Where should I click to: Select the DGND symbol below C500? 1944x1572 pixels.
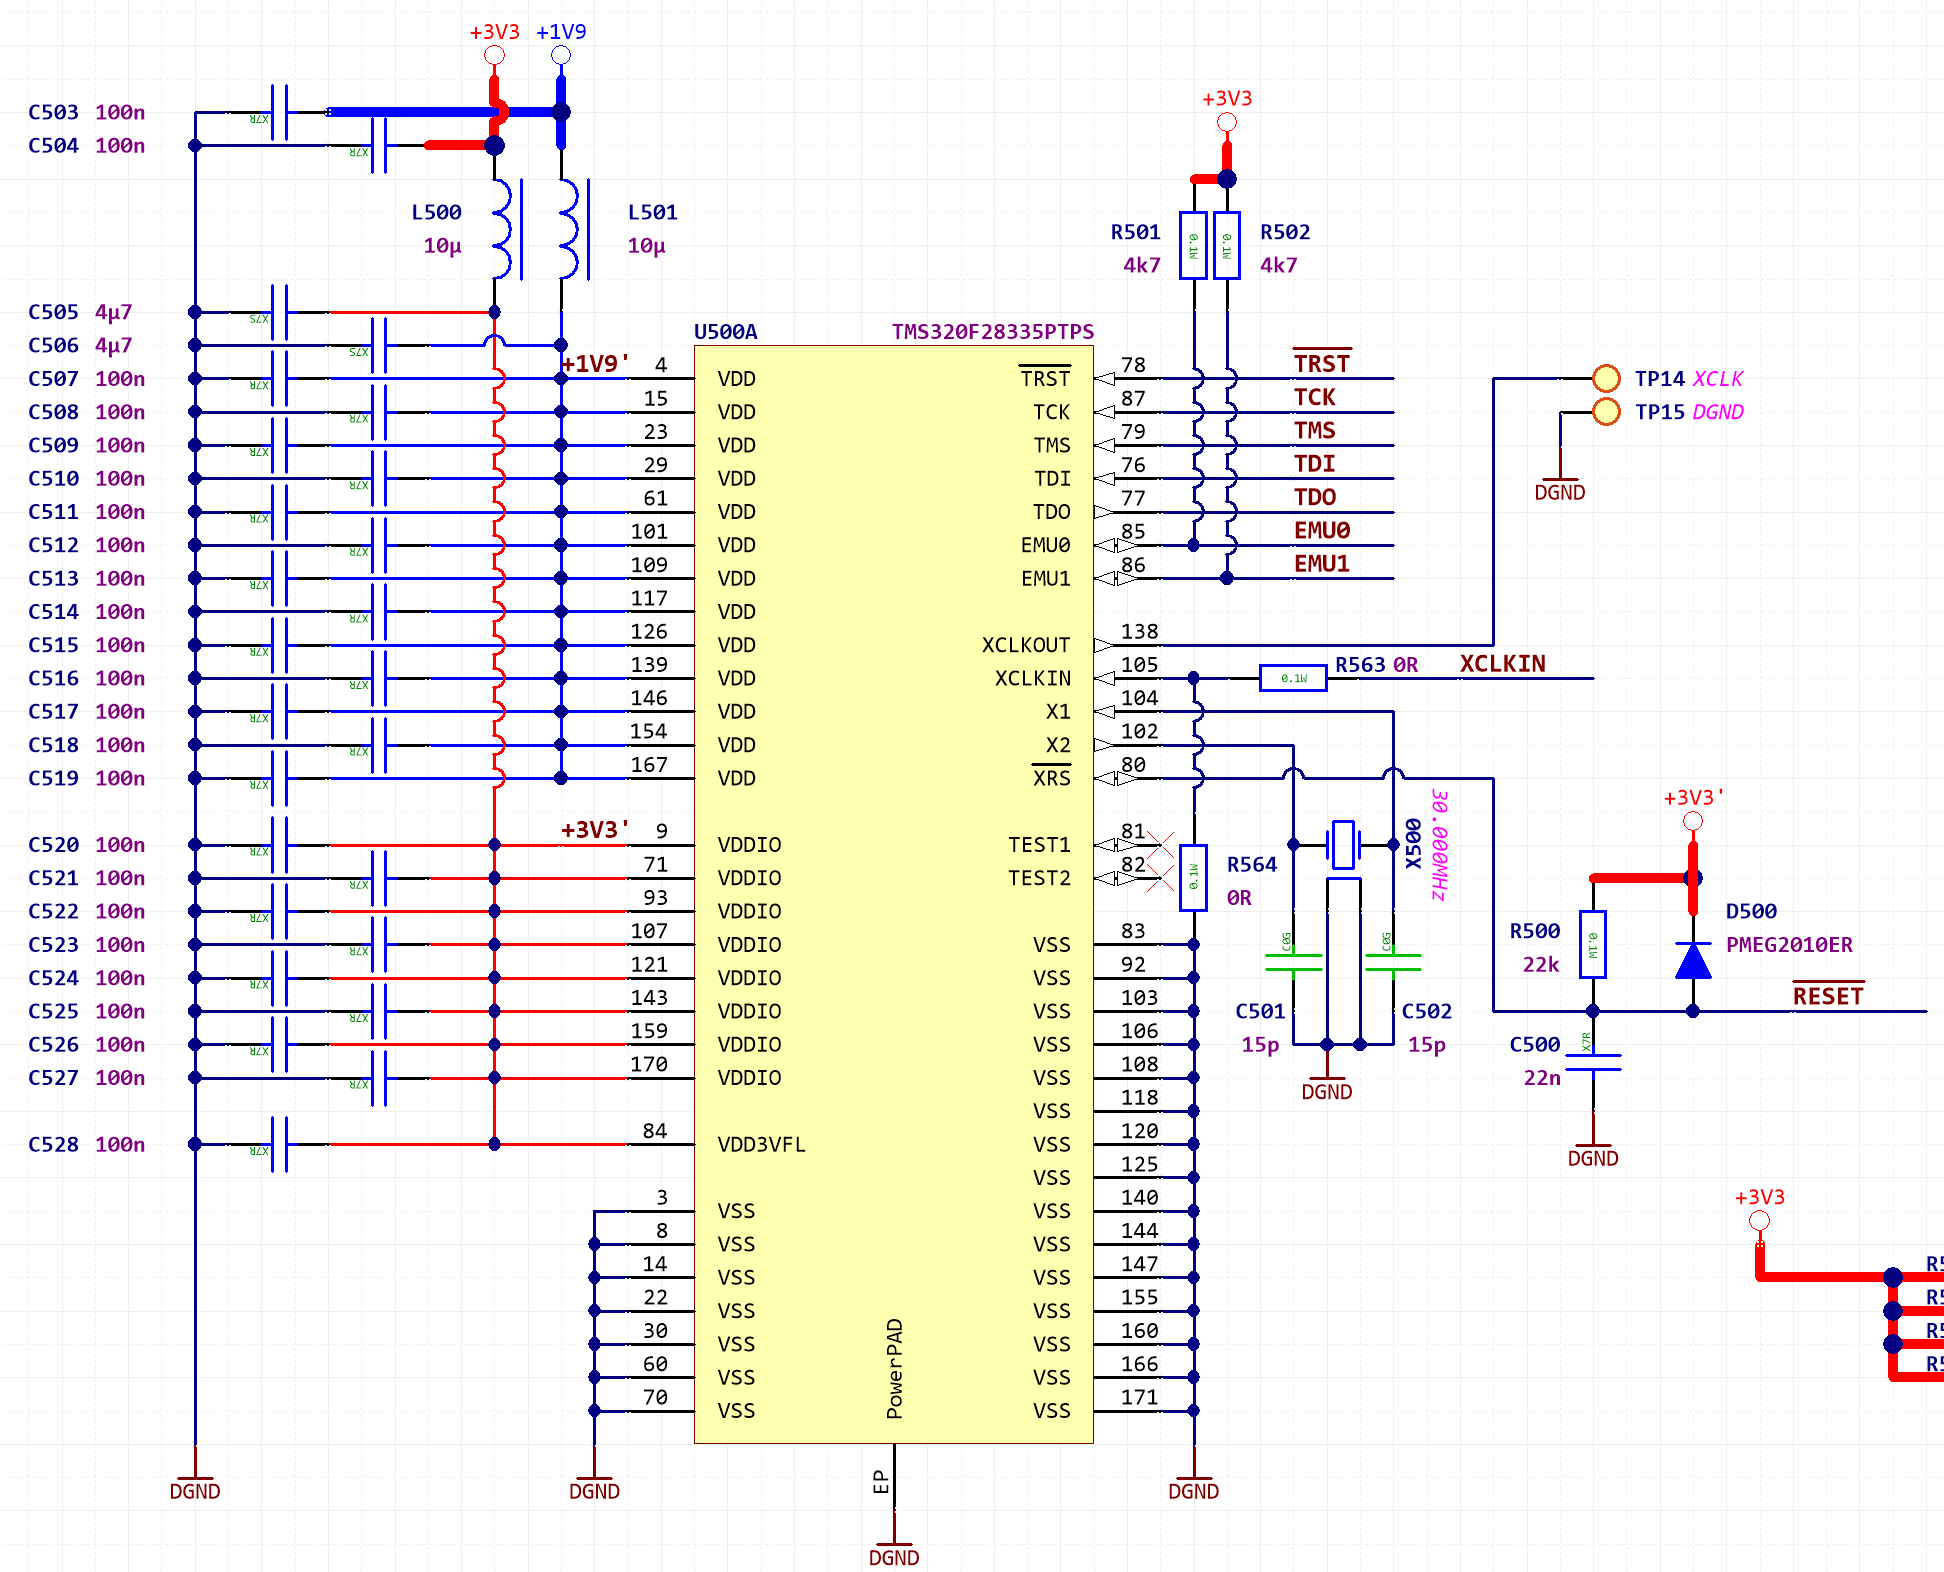1593,1155
